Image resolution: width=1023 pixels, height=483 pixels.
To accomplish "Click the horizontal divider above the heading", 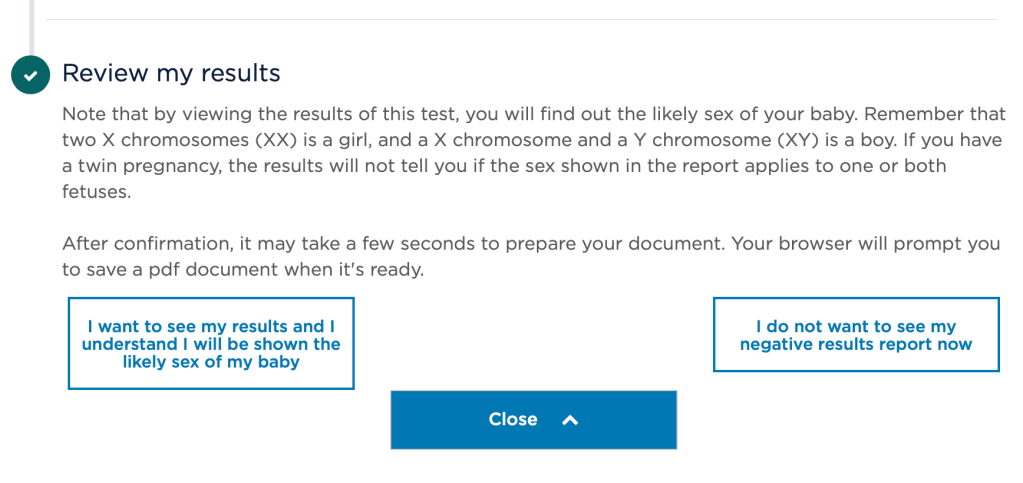I will tap(520, 20).
